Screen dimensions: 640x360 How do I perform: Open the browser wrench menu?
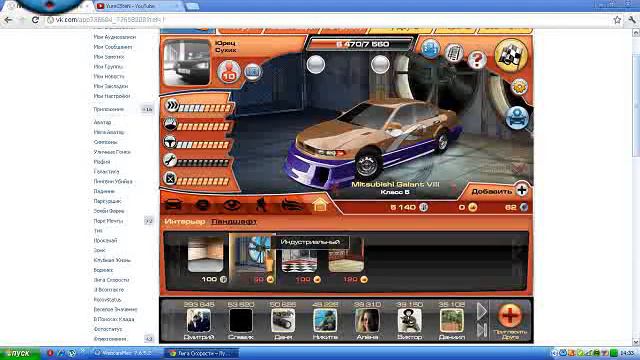tap(632, 20)
